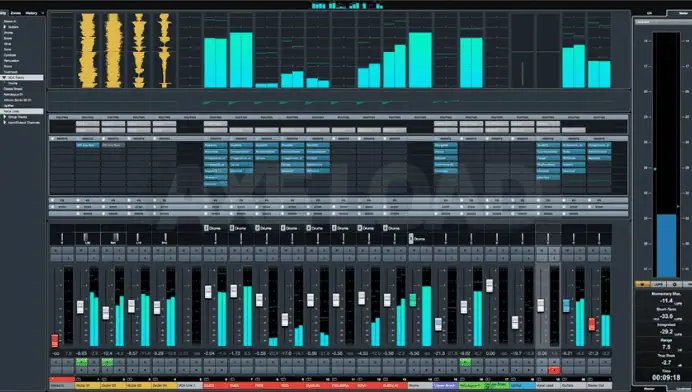
Task: Select Stereo In in the channel tree
Action: [x=10, y=21]
